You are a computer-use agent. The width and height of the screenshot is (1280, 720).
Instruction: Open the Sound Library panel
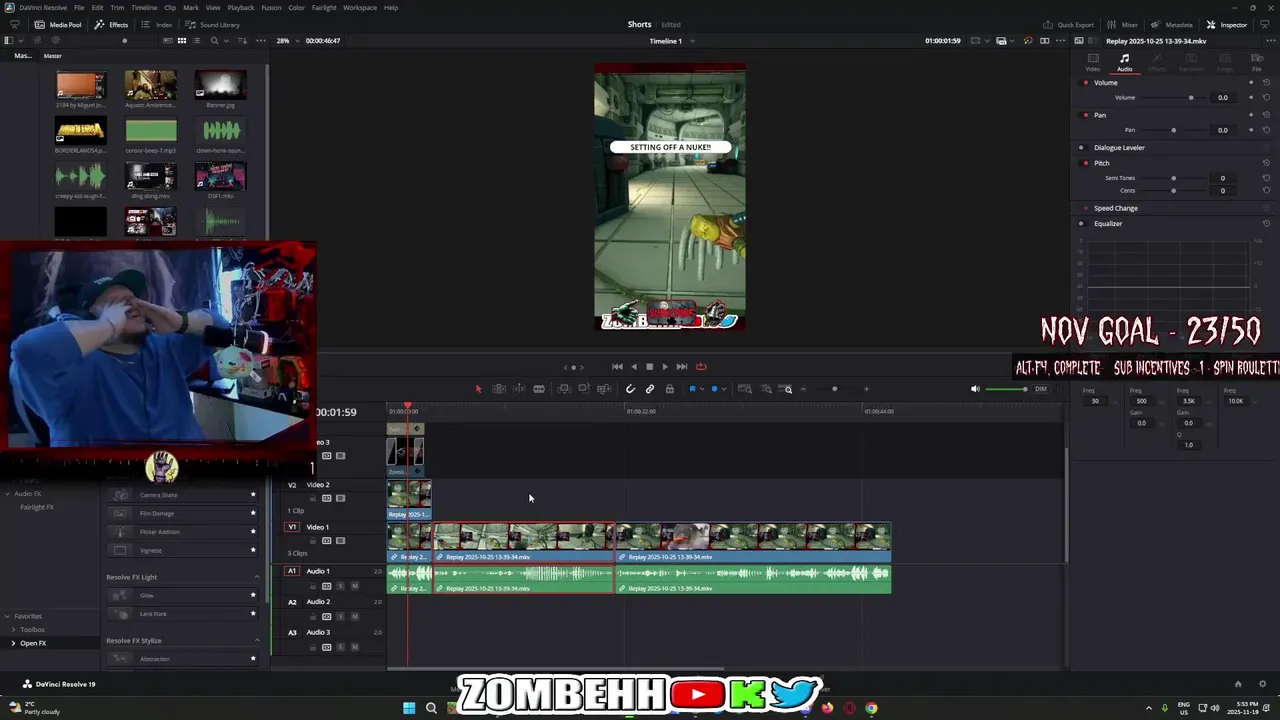click(213, 25)
